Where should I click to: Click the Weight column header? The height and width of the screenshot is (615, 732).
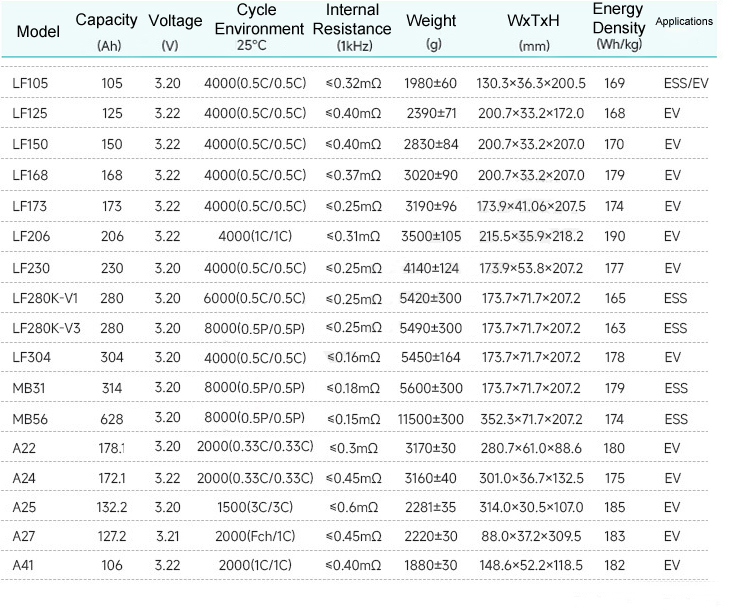pos(431,21)
